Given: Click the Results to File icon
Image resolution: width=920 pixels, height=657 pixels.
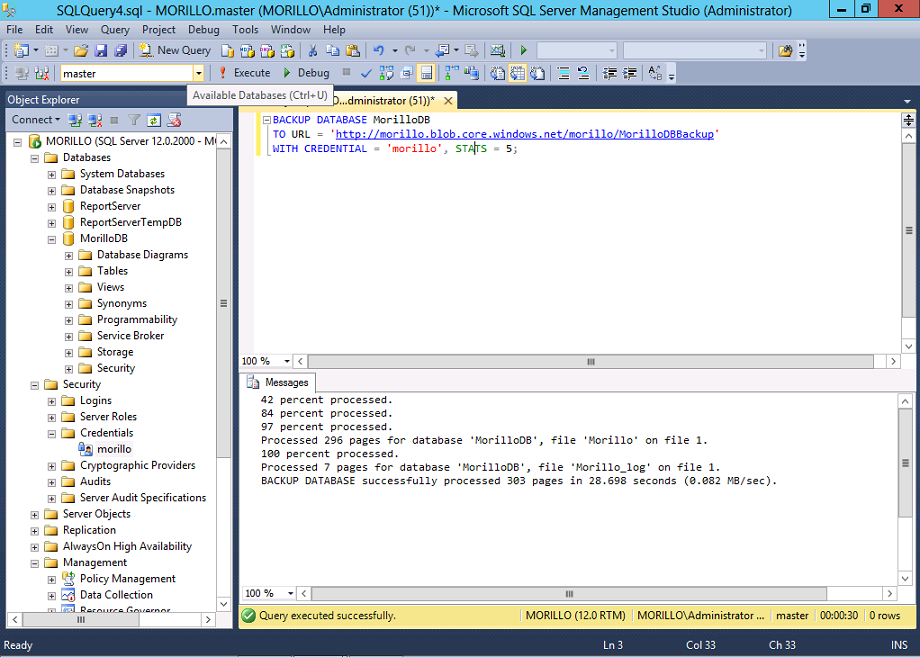Looking at the screenshot, I should click(x=537, y=73).
